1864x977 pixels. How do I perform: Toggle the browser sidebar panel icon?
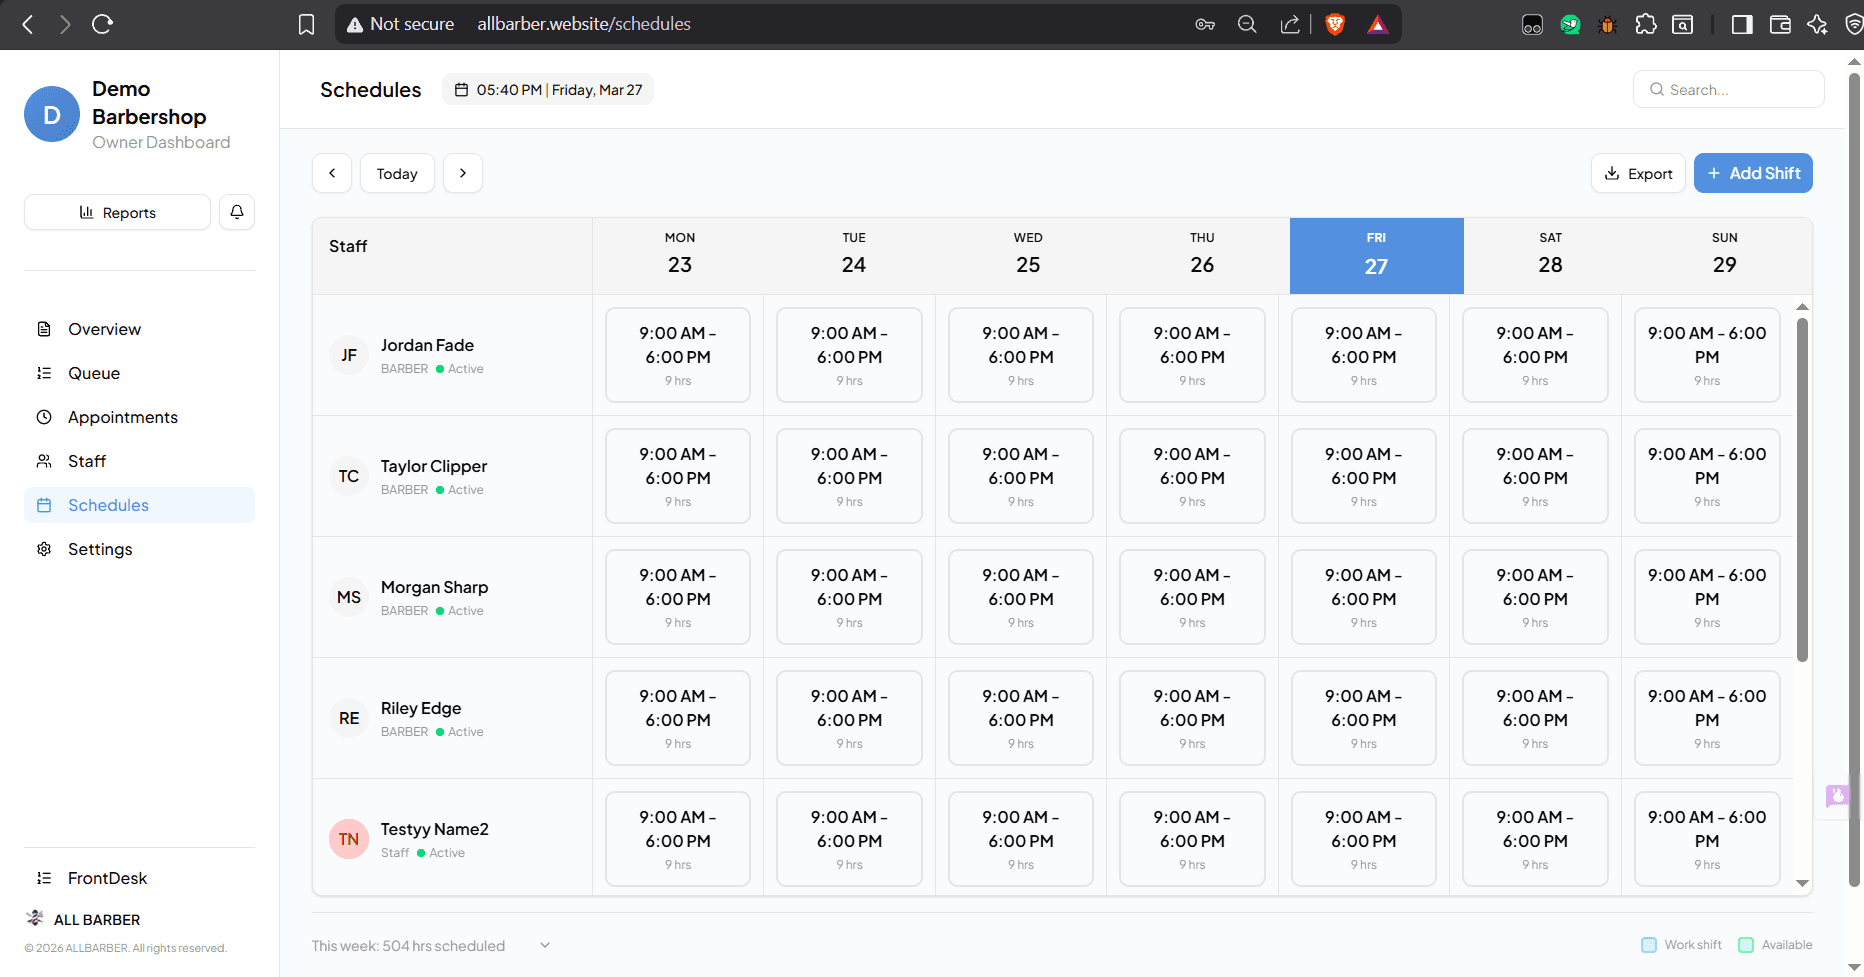click(x=1742, y=24)
